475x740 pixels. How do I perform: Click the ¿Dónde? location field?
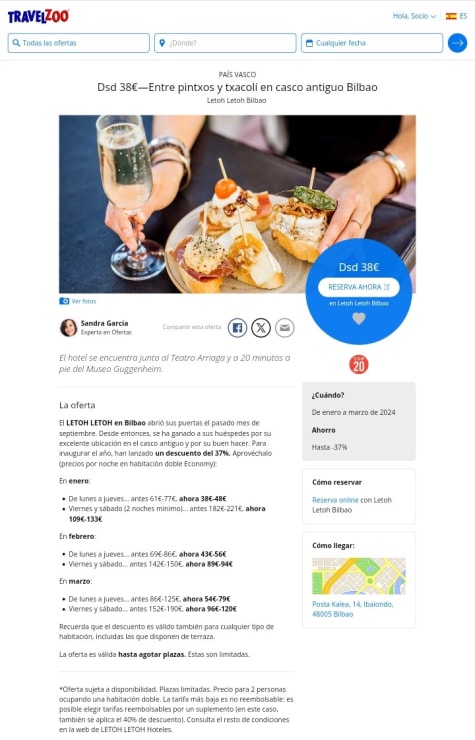[x=225, y=43]
